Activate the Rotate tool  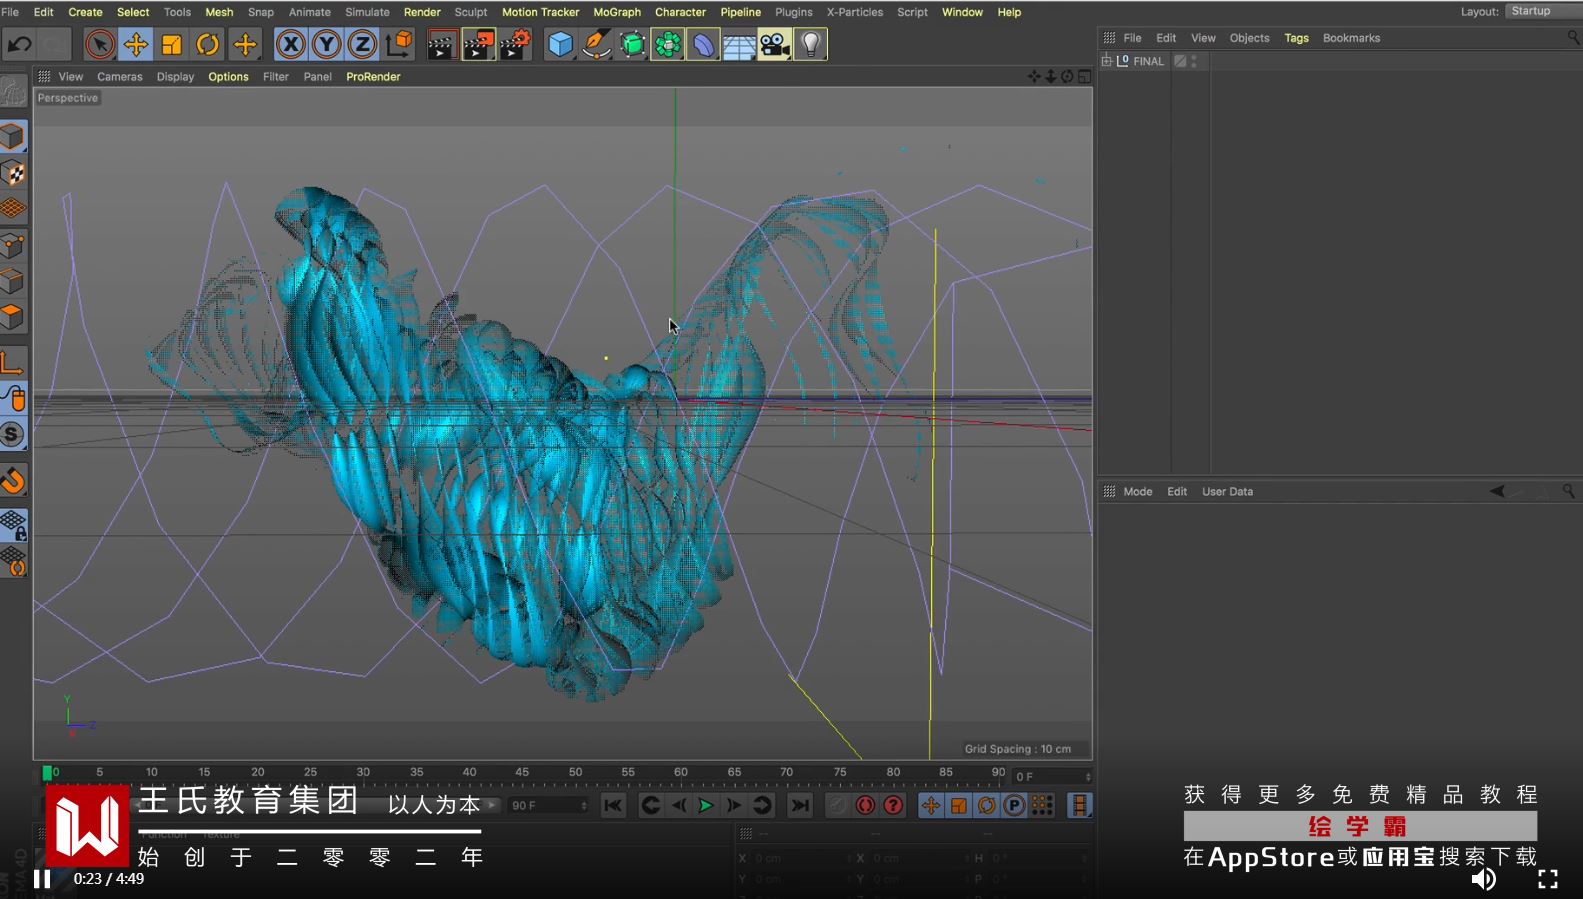(208, 44)
